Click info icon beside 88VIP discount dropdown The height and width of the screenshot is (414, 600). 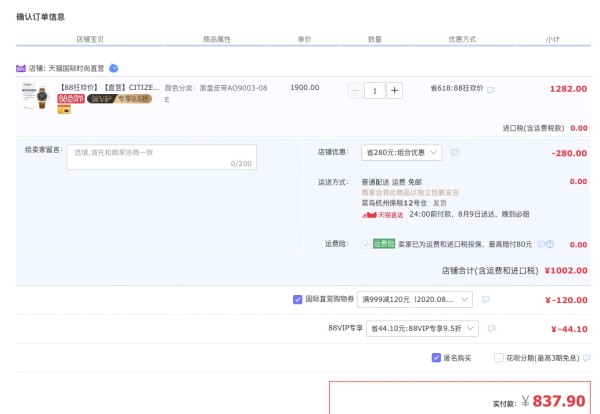(491, 328)
